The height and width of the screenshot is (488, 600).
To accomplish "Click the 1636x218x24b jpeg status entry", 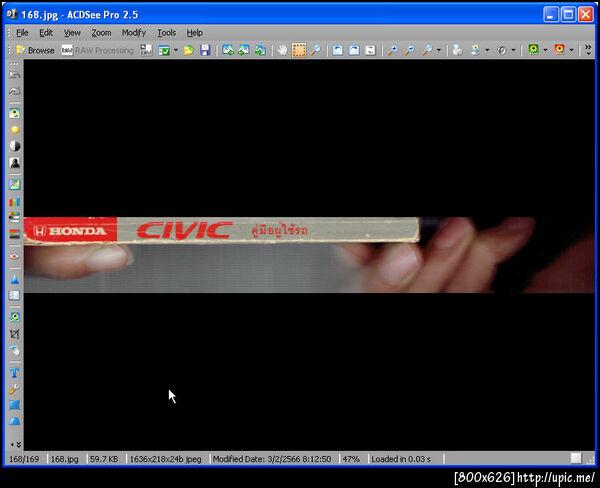I will click(x=166, y=459).
